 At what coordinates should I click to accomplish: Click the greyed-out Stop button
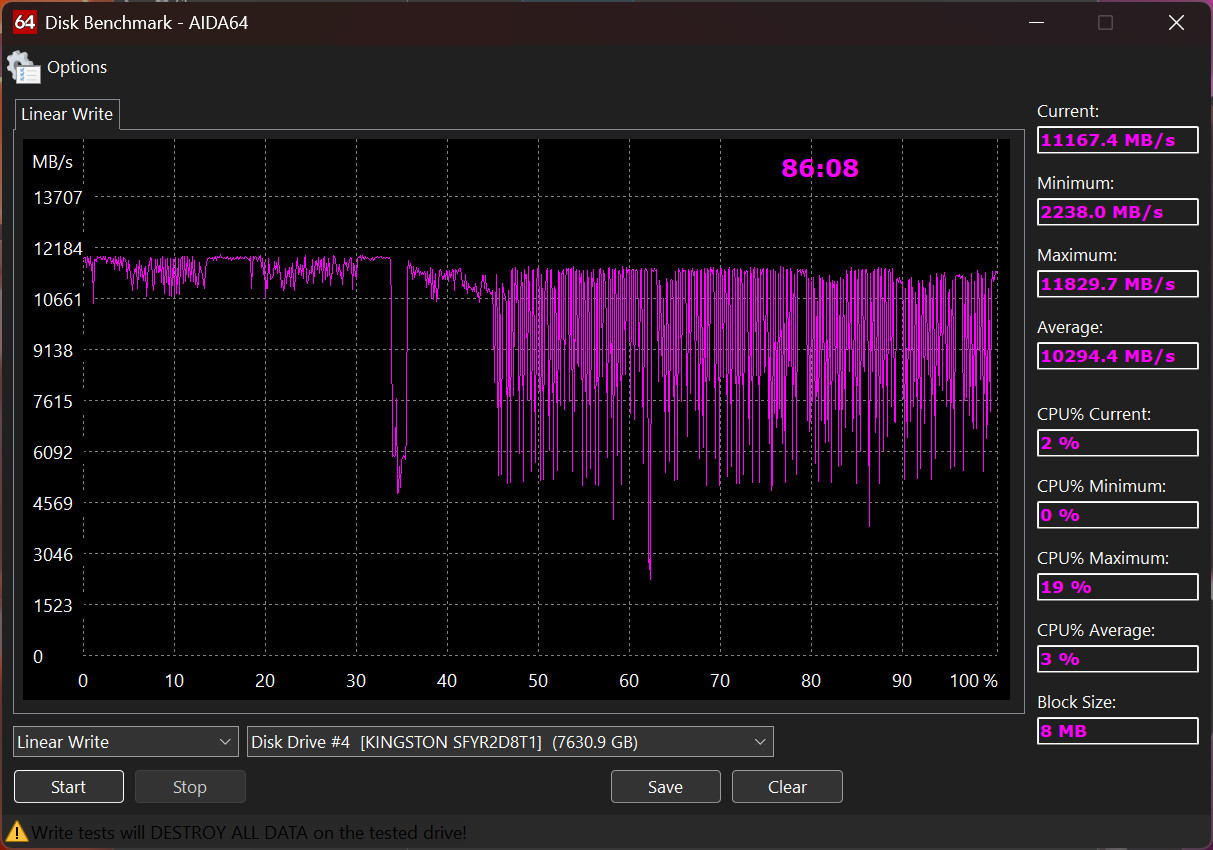[190, 787]
